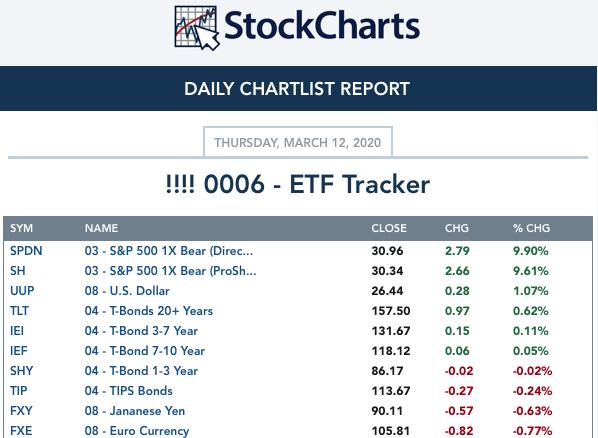
Task: Open the SH symbol link
Action: (18, 271)
